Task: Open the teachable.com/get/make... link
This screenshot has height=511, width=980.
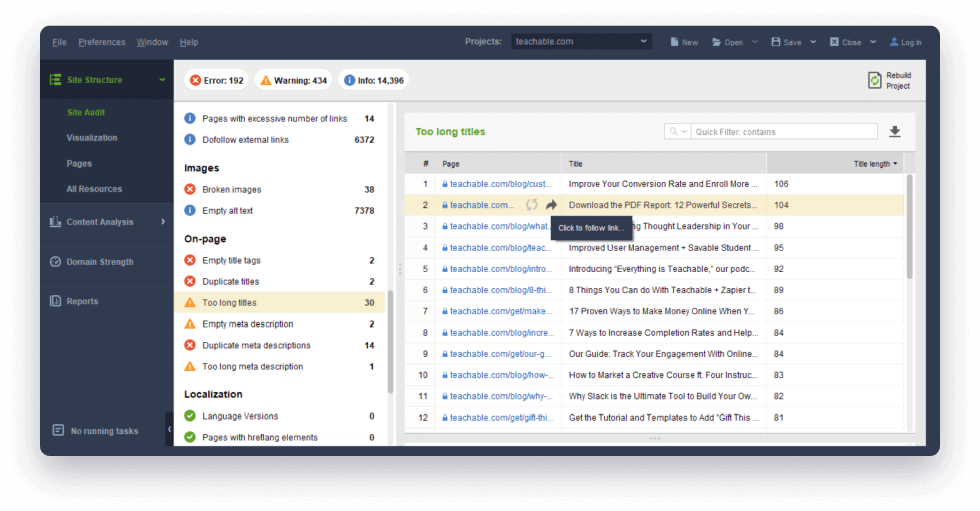Action: click(x=501, y=311)
